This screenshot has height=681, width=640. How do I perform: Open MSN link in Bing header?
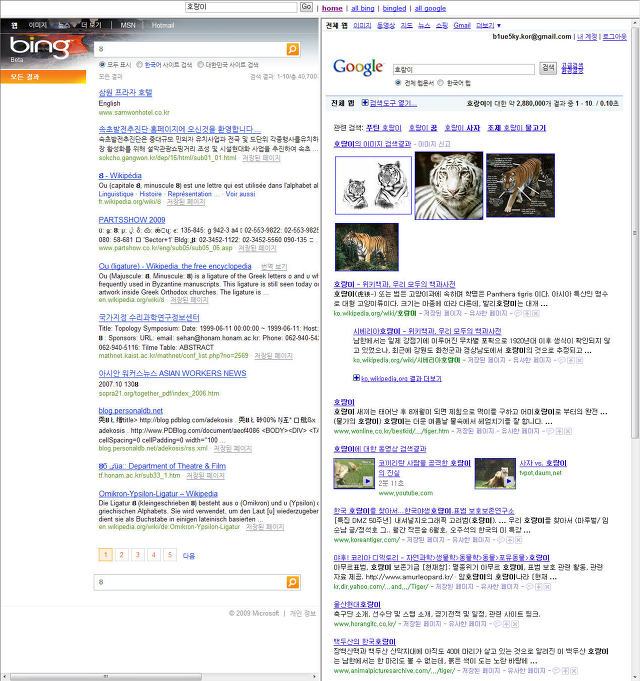128,25
